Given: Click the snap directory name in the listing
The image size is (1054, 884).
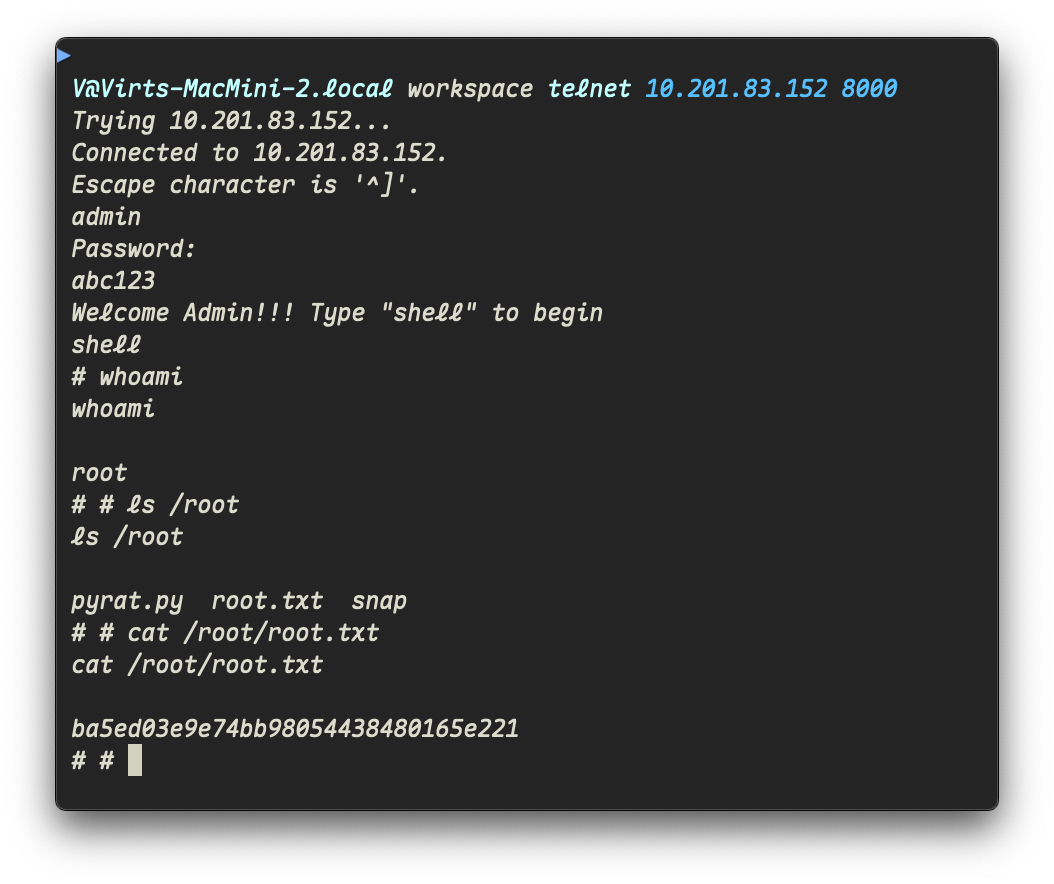Looking at the screenshot, I should click(x=379, y=601).
